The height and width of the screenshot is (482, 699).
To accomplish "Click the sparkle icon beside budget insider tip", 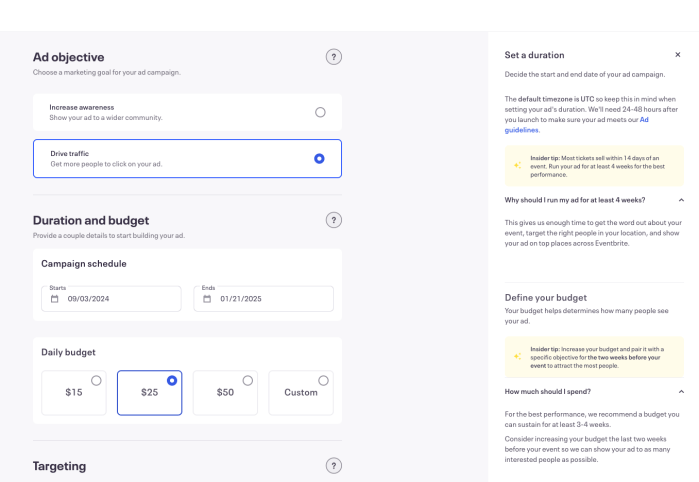I will 517,356.
